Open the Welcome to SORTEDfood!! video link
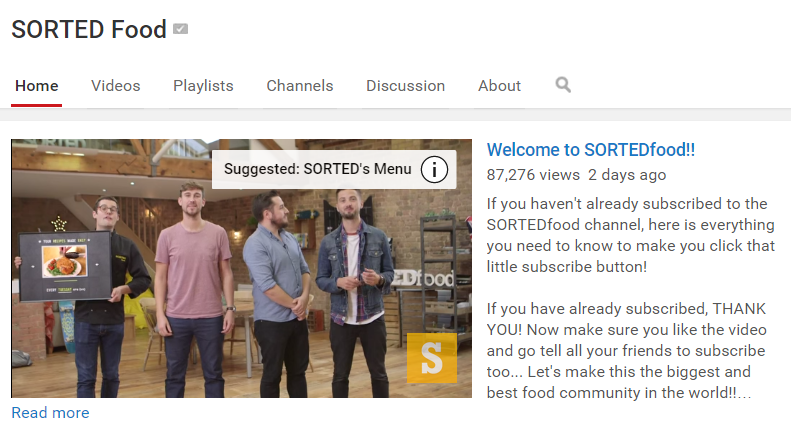Viewport: 791px width, 439px height. click(x=591, y=150)
